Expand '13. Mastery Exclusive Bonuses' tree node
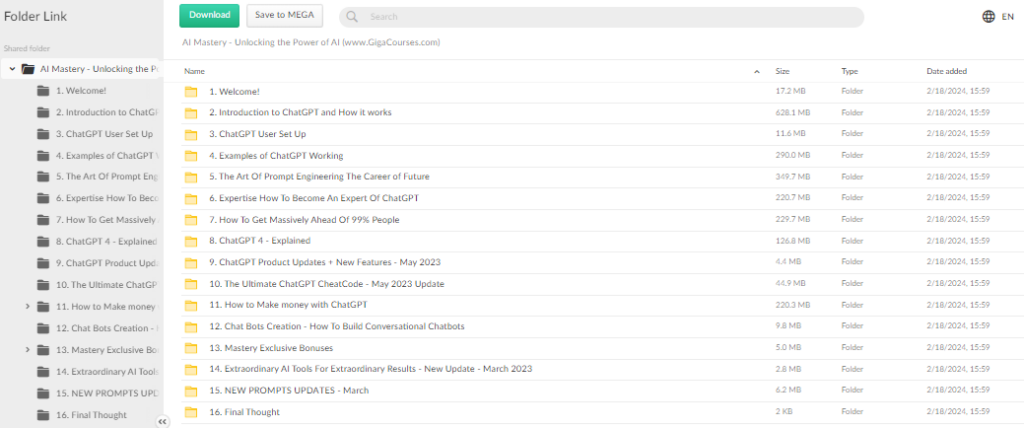The width and height of the screenshot is (1024, 428). point(28,349)
